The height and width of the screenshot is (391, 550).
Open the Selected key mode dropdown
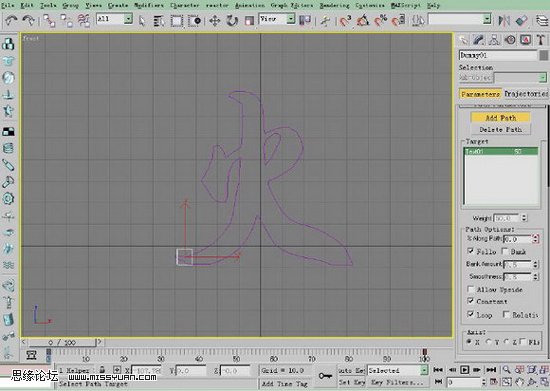coord(424,370)
